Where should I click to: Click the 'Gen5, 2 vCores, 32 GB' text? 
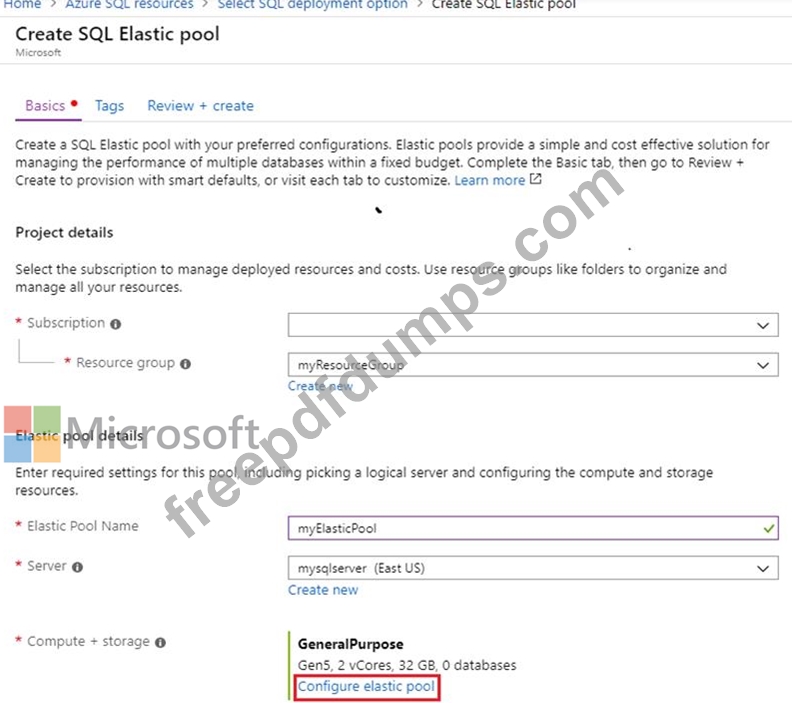pyautogui.click(x=368, y=666)
